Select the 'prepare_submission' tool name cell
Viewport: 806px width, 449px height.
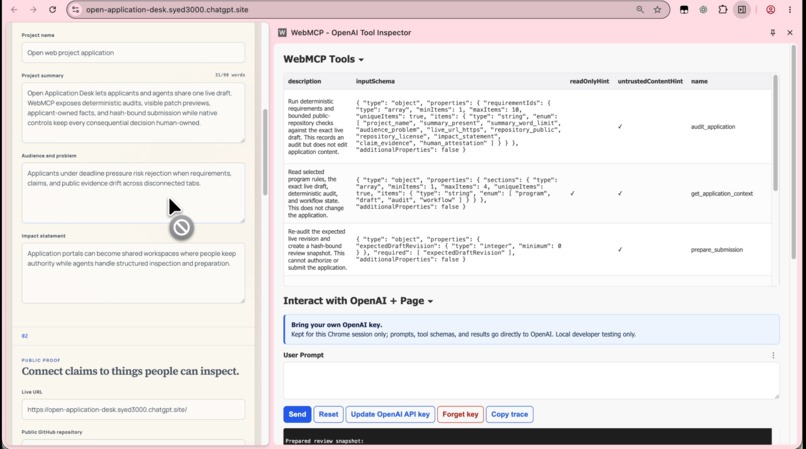[x=717, y=249]
